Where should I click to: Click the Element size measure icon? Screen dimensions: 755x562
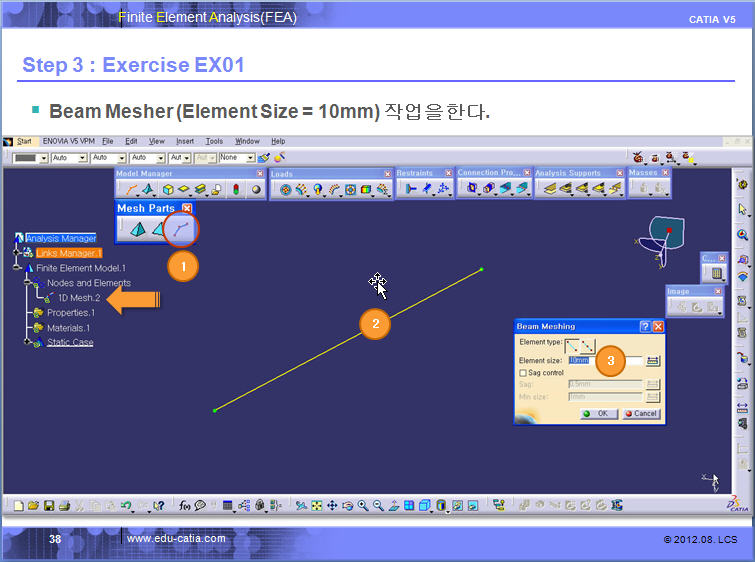pos(653,360)
